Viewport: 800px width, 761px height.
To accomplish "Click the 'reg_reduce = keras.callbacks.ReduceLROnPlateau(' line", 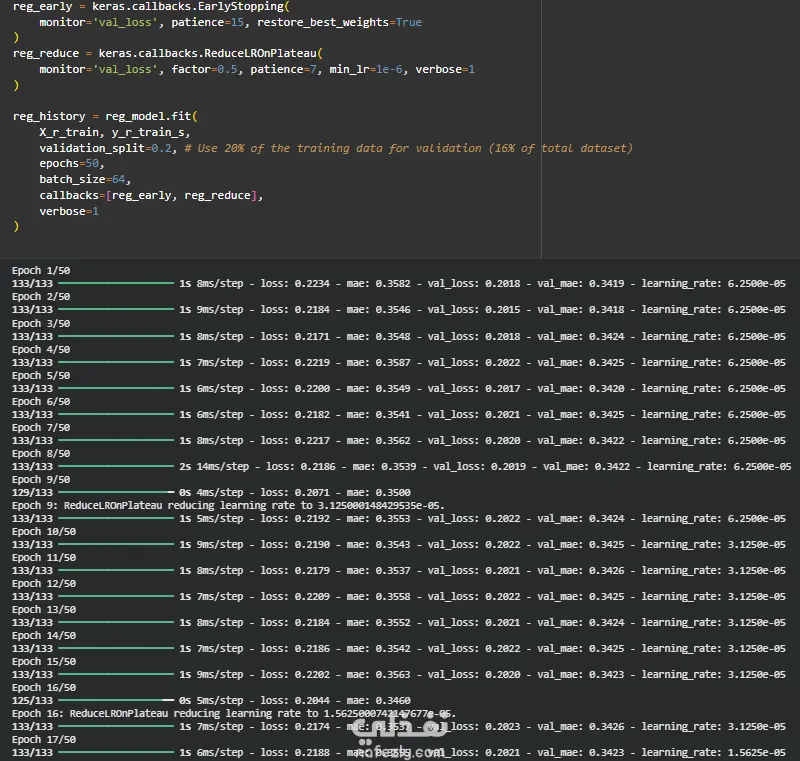I will 168,54.
